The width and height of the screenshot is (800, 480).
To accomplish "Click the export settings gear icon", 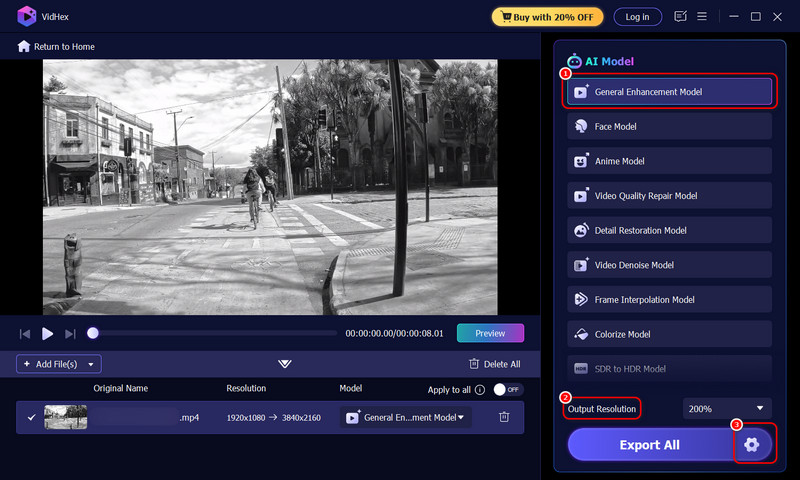I will 752,444.
